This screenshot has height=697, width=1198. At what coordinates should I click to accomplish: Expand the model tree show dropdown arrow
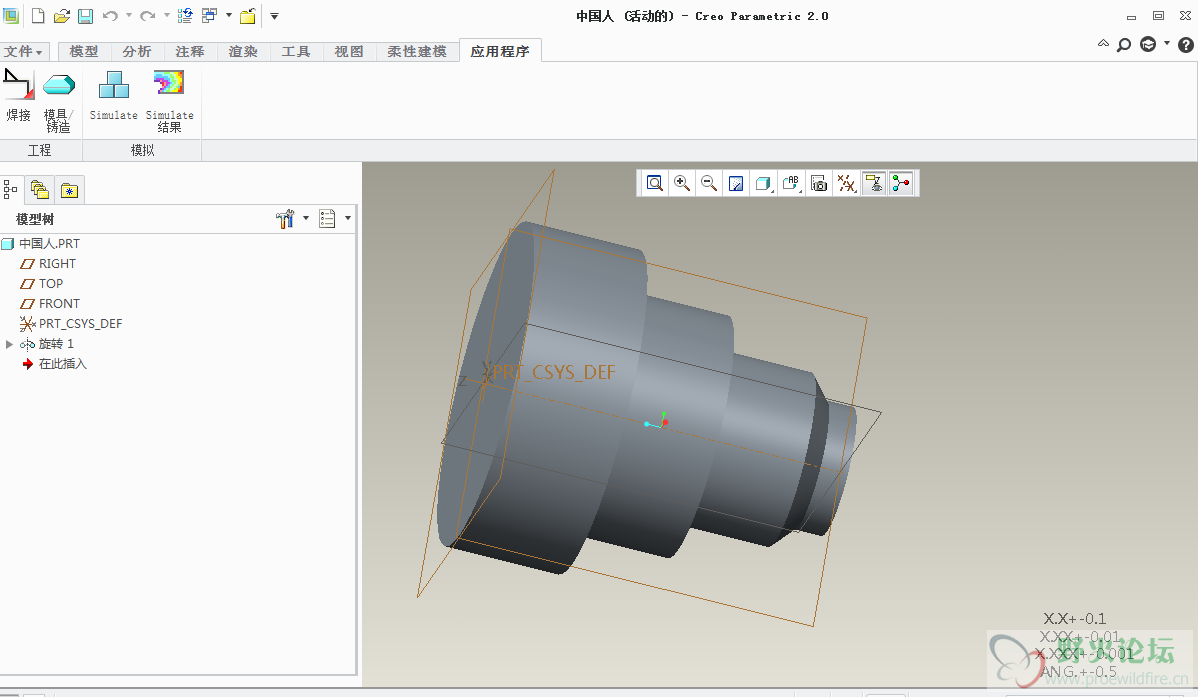[348, 219]
